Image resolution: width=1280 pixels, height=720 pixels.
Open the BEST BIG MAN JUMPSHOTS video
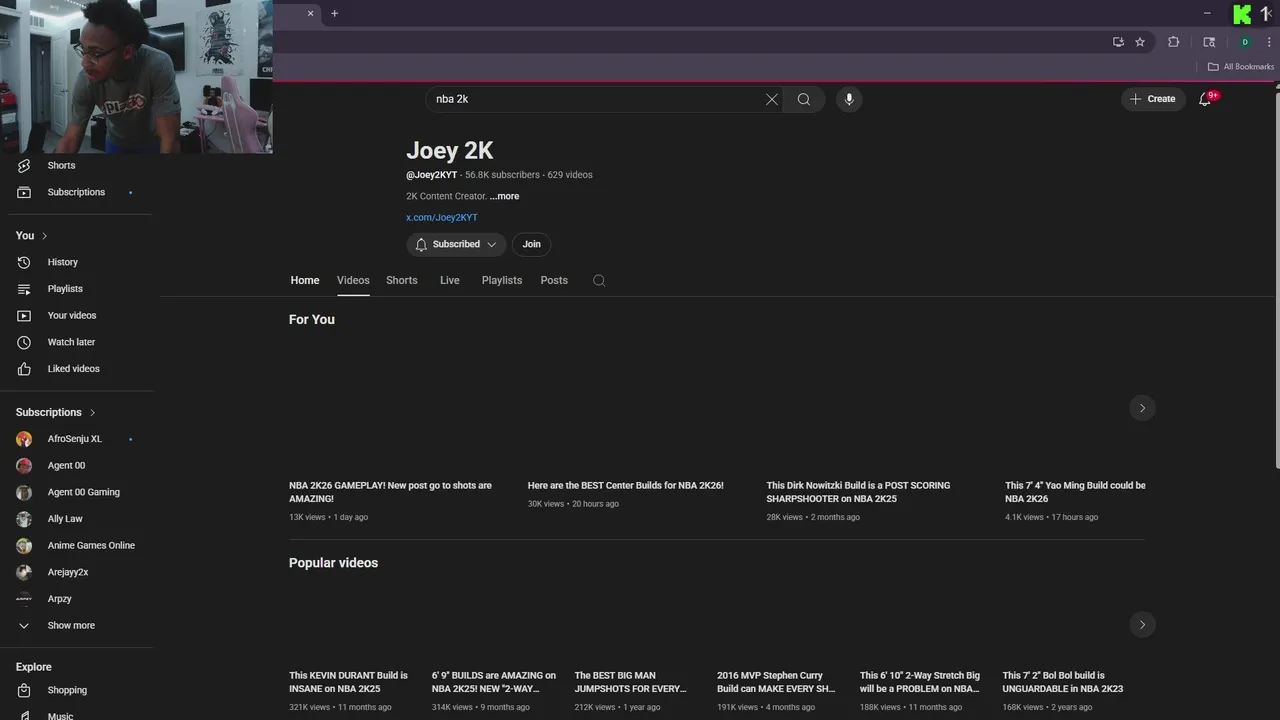[631, 682]
